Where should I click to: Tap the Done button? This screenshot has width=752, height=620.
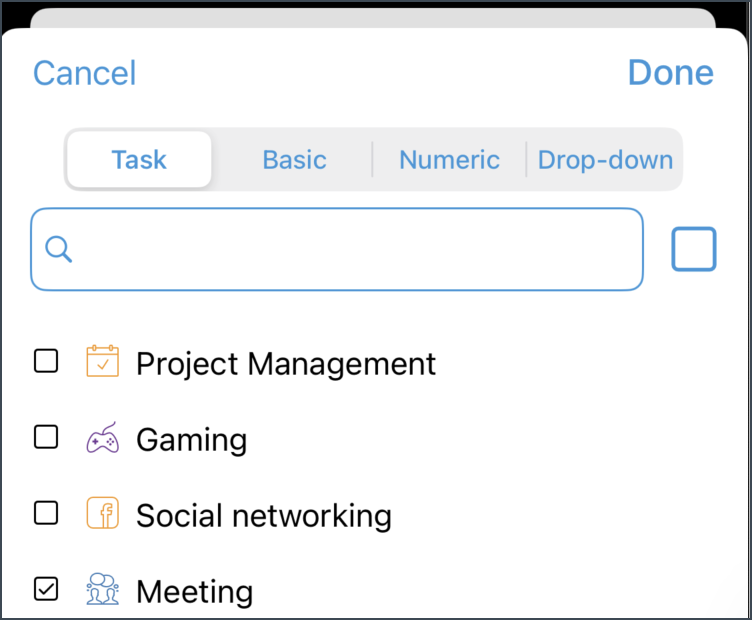(x=670, y=73)
